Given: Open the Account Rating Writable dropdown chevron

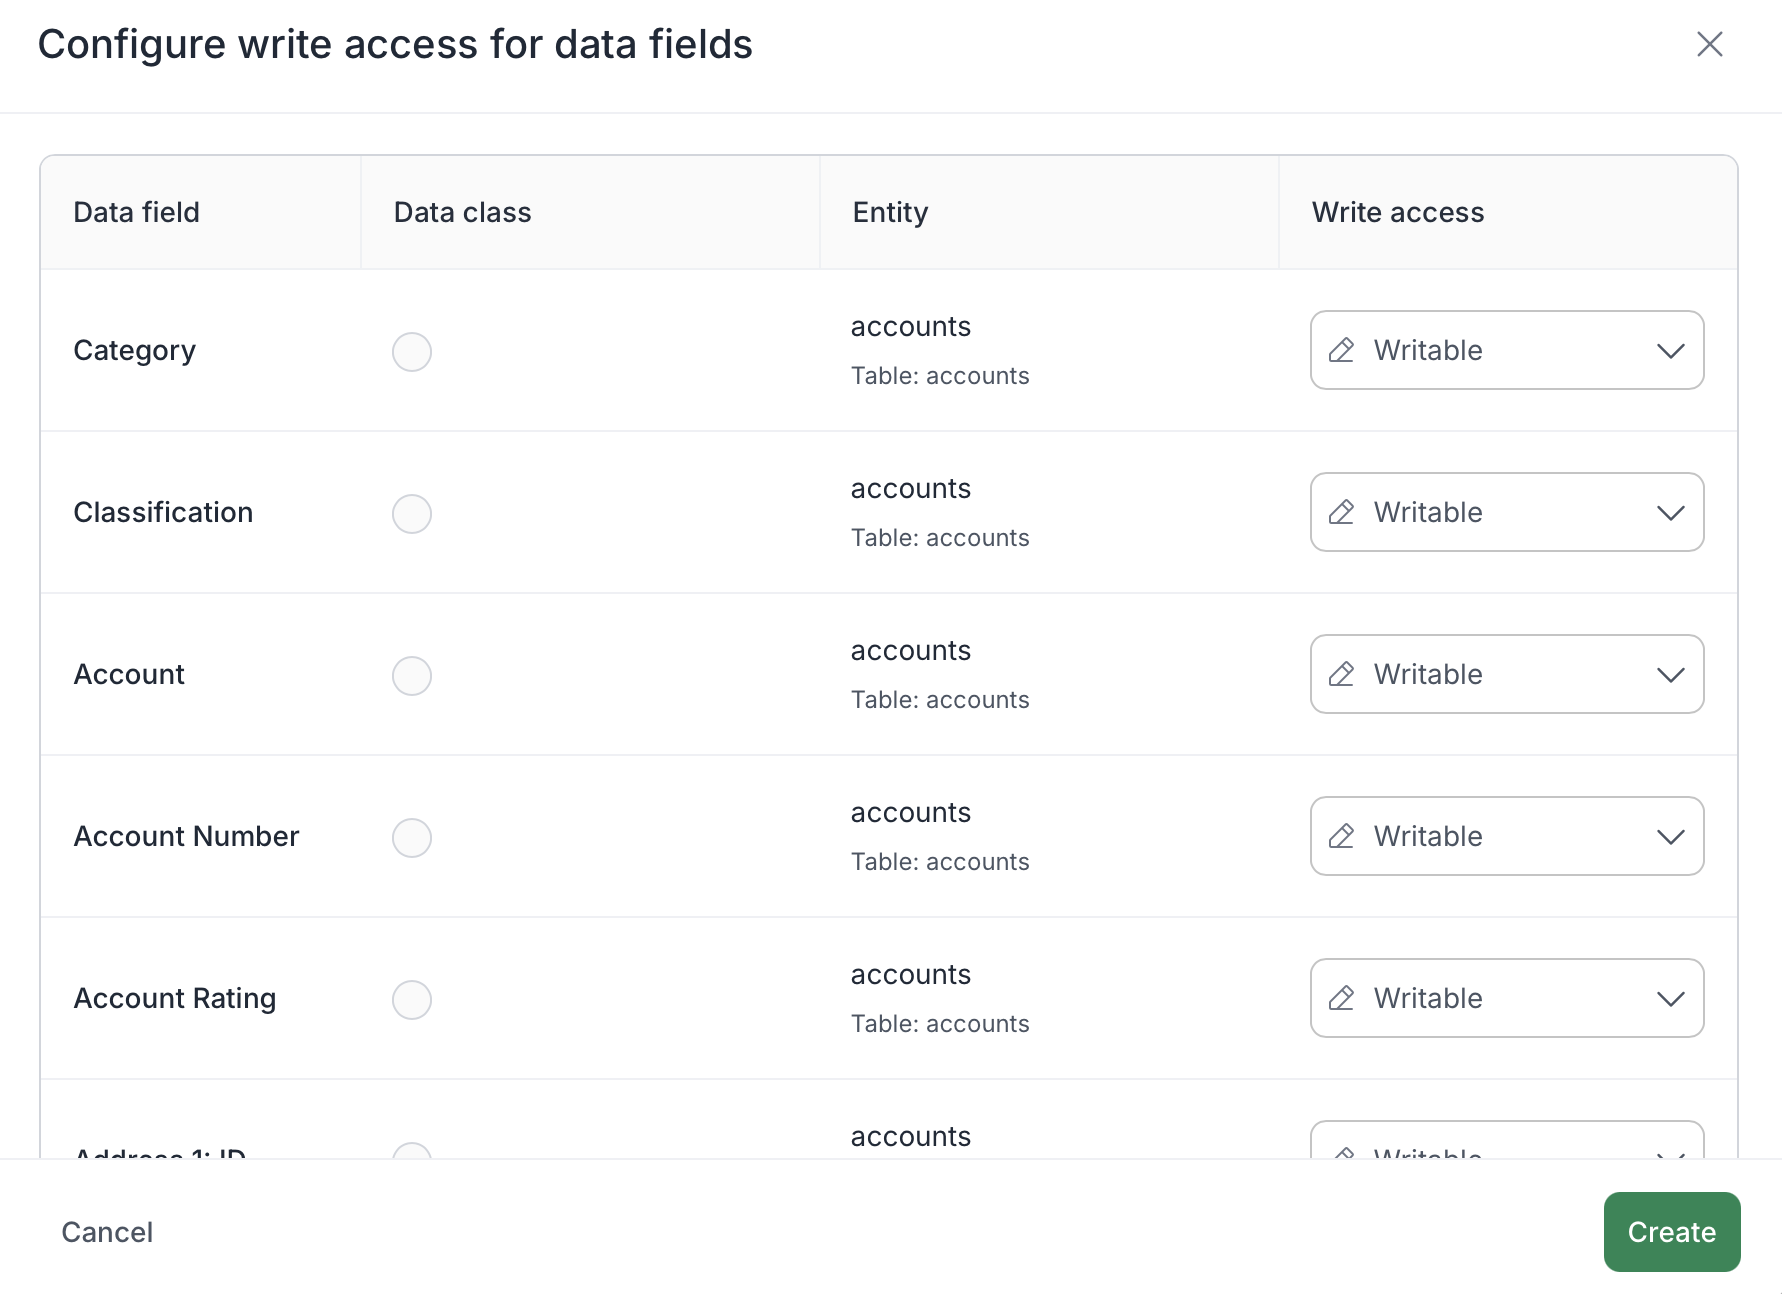Looking at the screenshot, I should [x=1670, y=999].
